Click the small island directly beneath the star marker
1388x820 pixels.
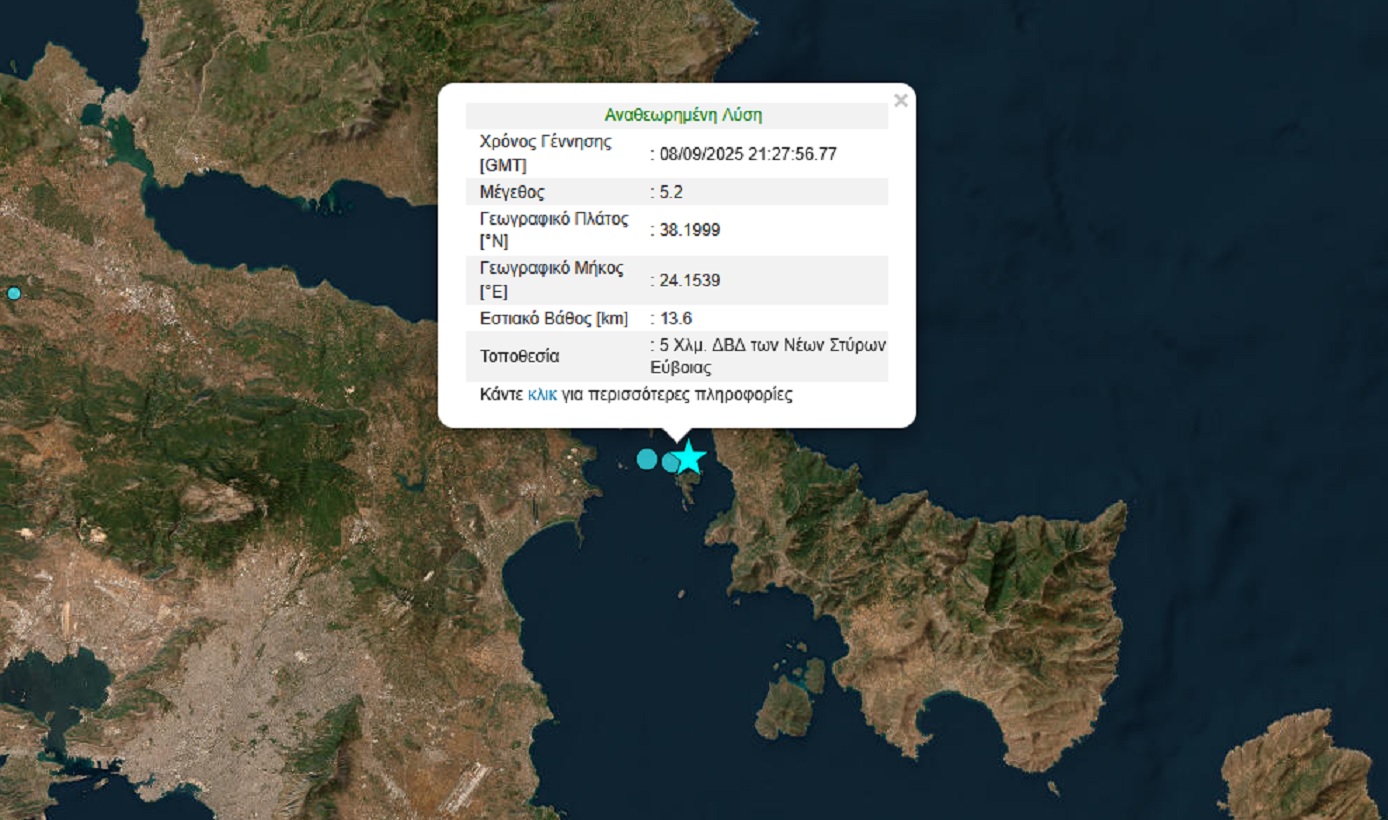point(688,490)
